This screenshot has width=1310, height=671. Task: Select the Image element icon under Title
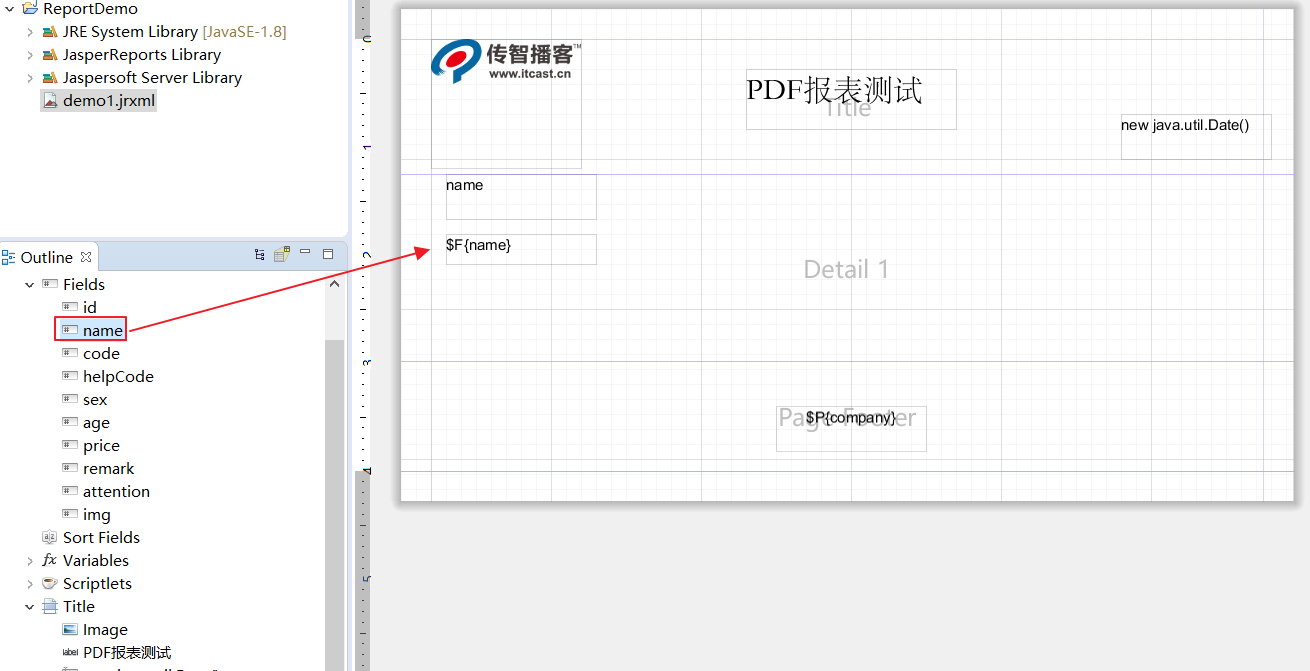pyautogui.click(x=69, y=629)
